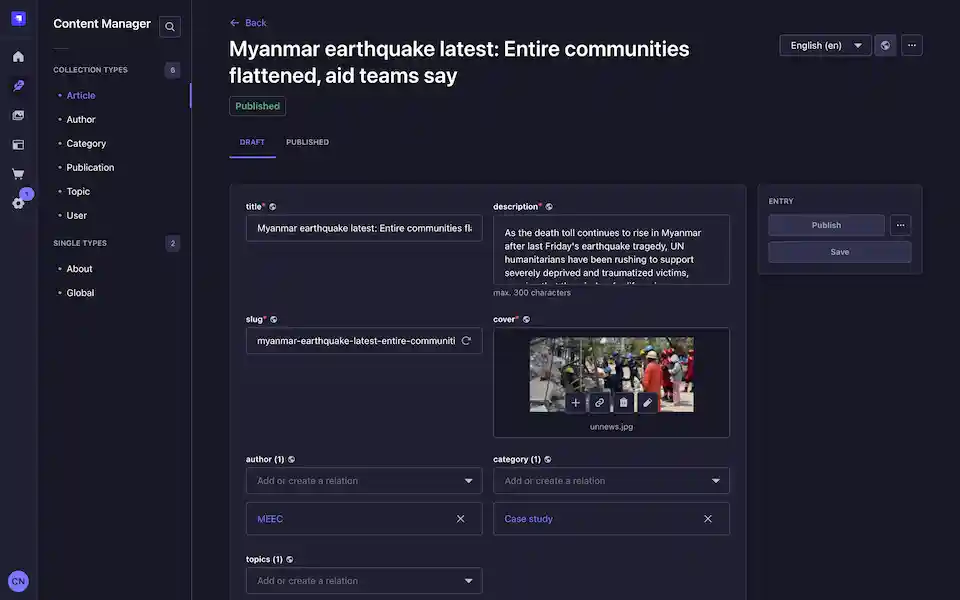Screen dimensions: 960x600
Task: Remove the MEEC author relation
Action: tap(460, 518)
